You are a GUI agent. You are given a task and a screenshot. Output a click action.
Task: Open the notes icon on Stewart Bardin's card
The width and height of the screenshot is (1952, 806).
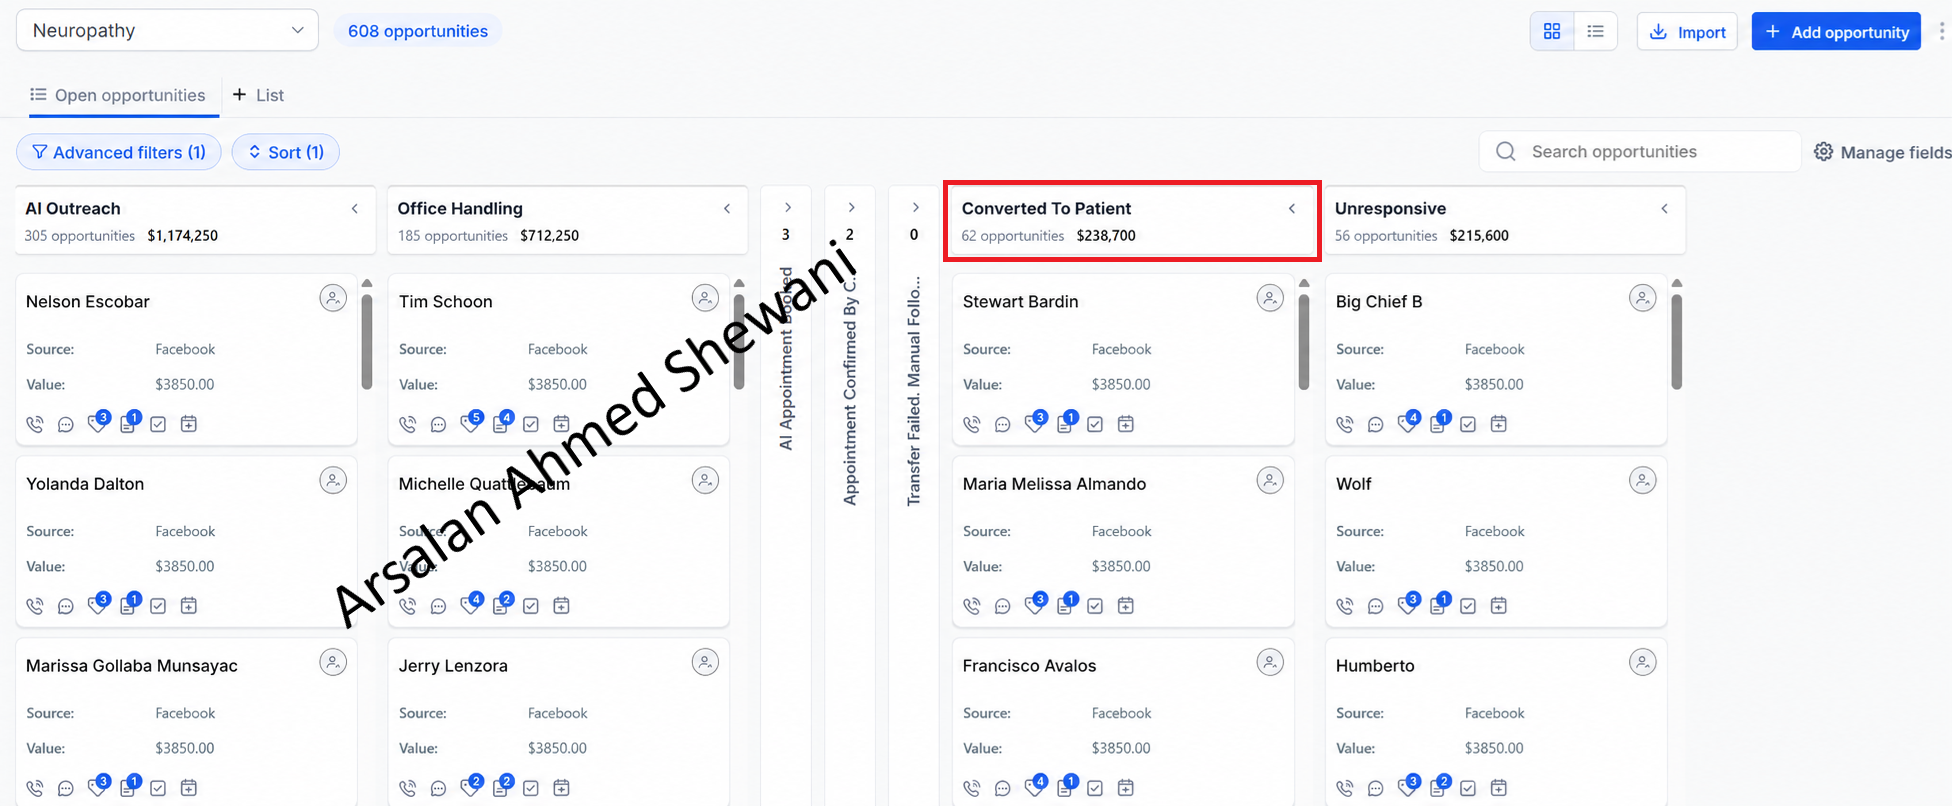click(1065, 424)
